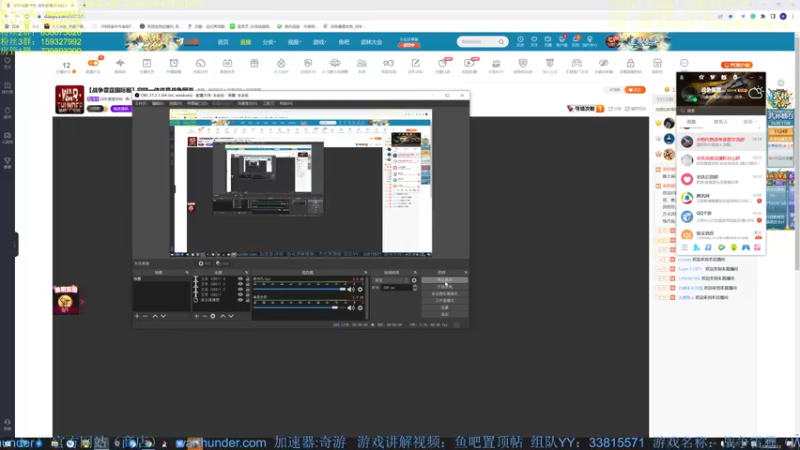The image size is (800, 450).
Task: Switch to 消息 messages tab in QQ
Action: click(x=691, y=122)
